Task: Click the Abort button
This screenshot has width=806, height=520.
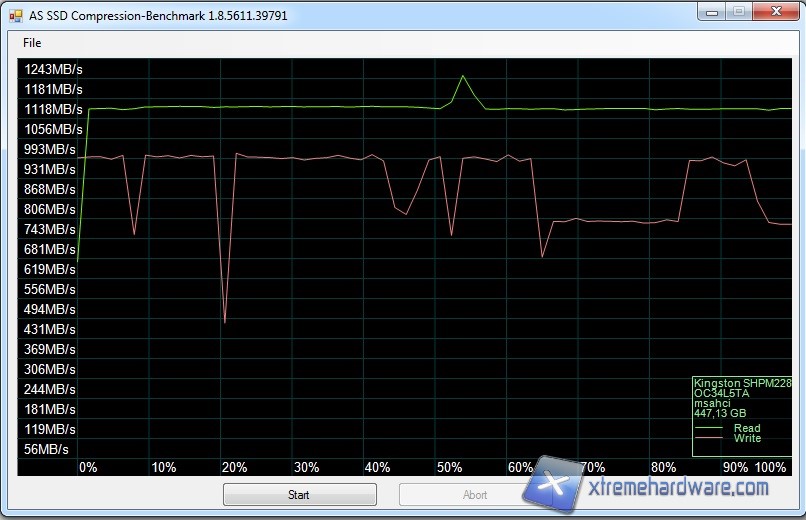Action: pyautogui.click(x=475, y=495)
